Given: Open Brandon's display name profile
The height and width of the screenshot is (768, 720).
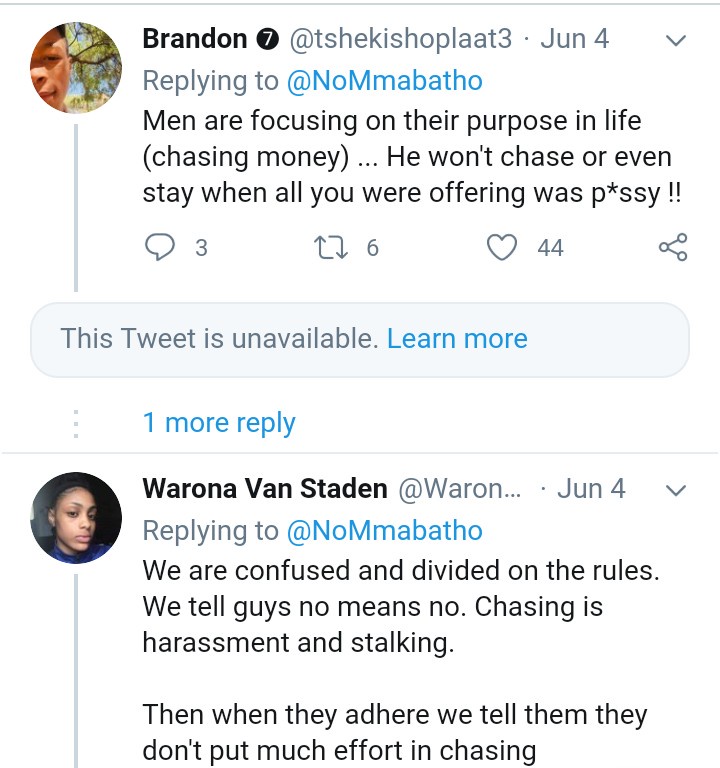Looking at the screenshot, I should click(195, 39).
